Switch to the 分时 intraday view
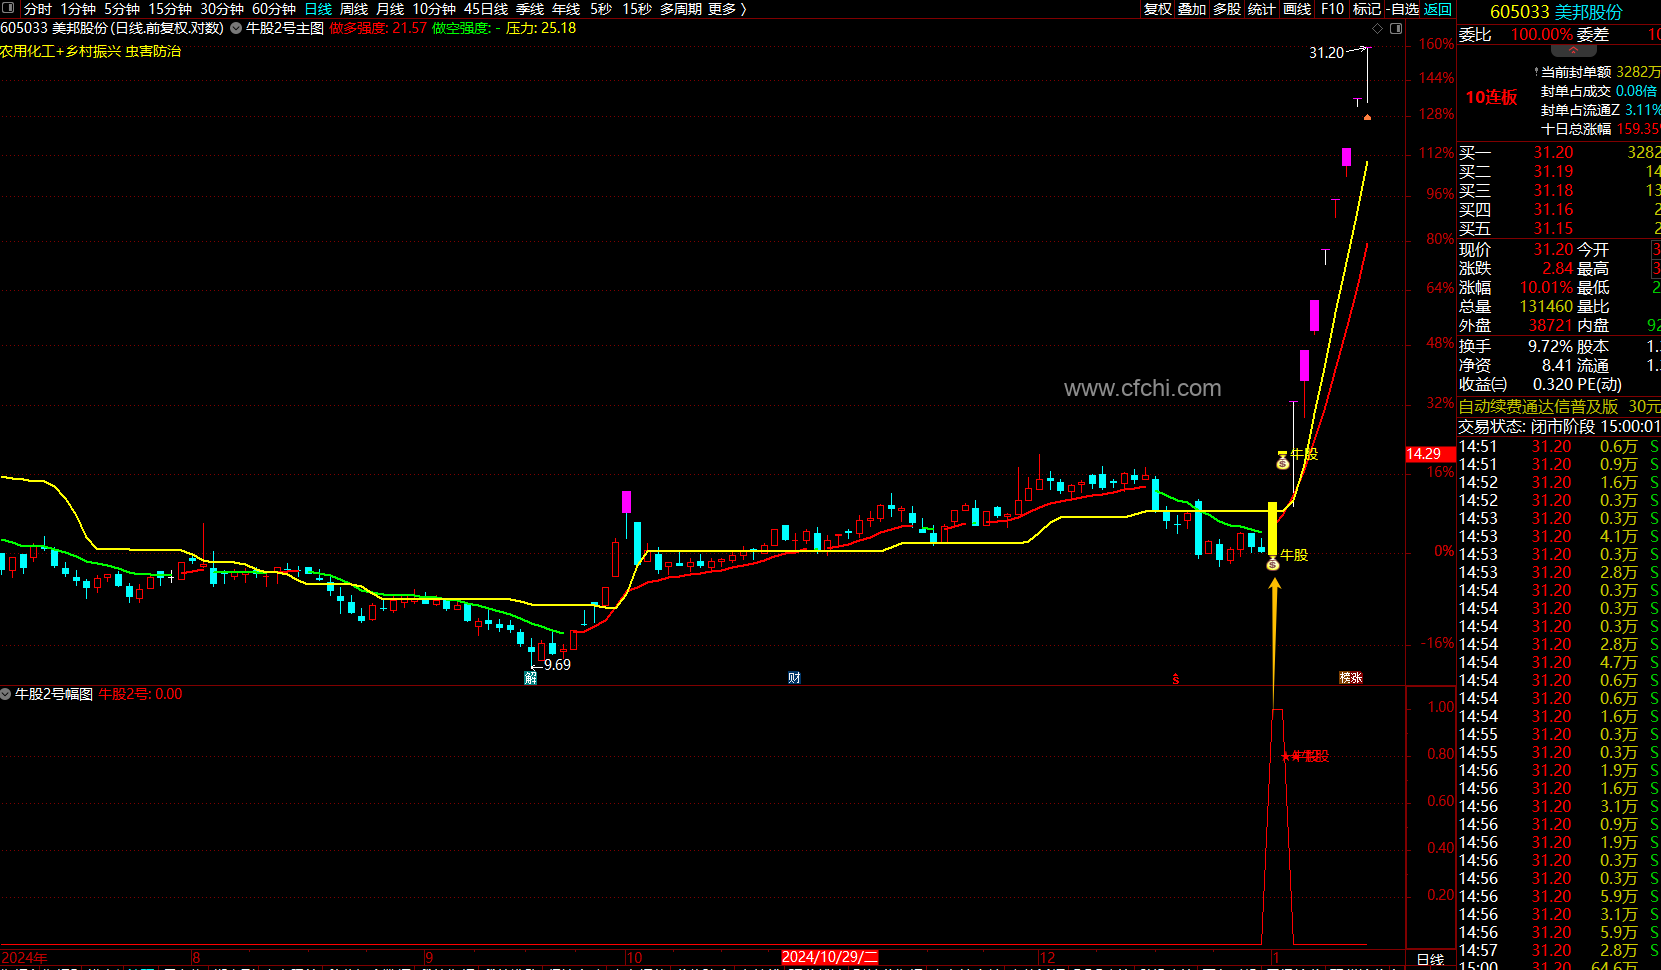 (x=38, y=9)
